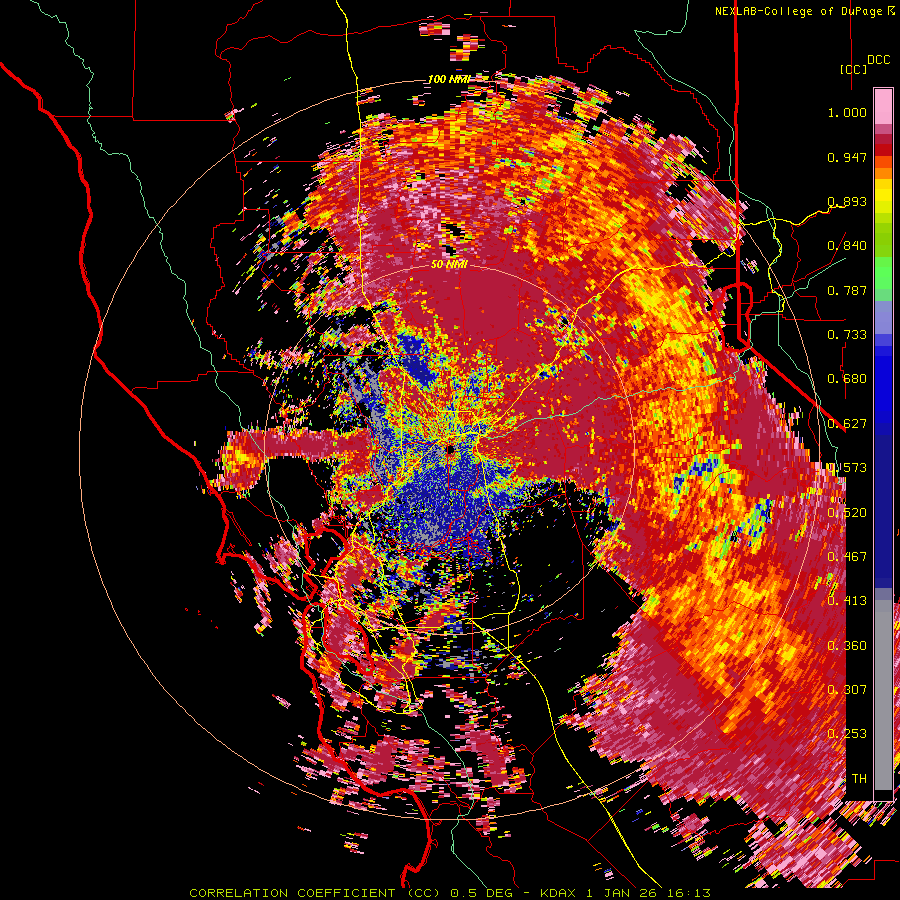
Task: Click the 0.947 color scale value
Action: 847,157
